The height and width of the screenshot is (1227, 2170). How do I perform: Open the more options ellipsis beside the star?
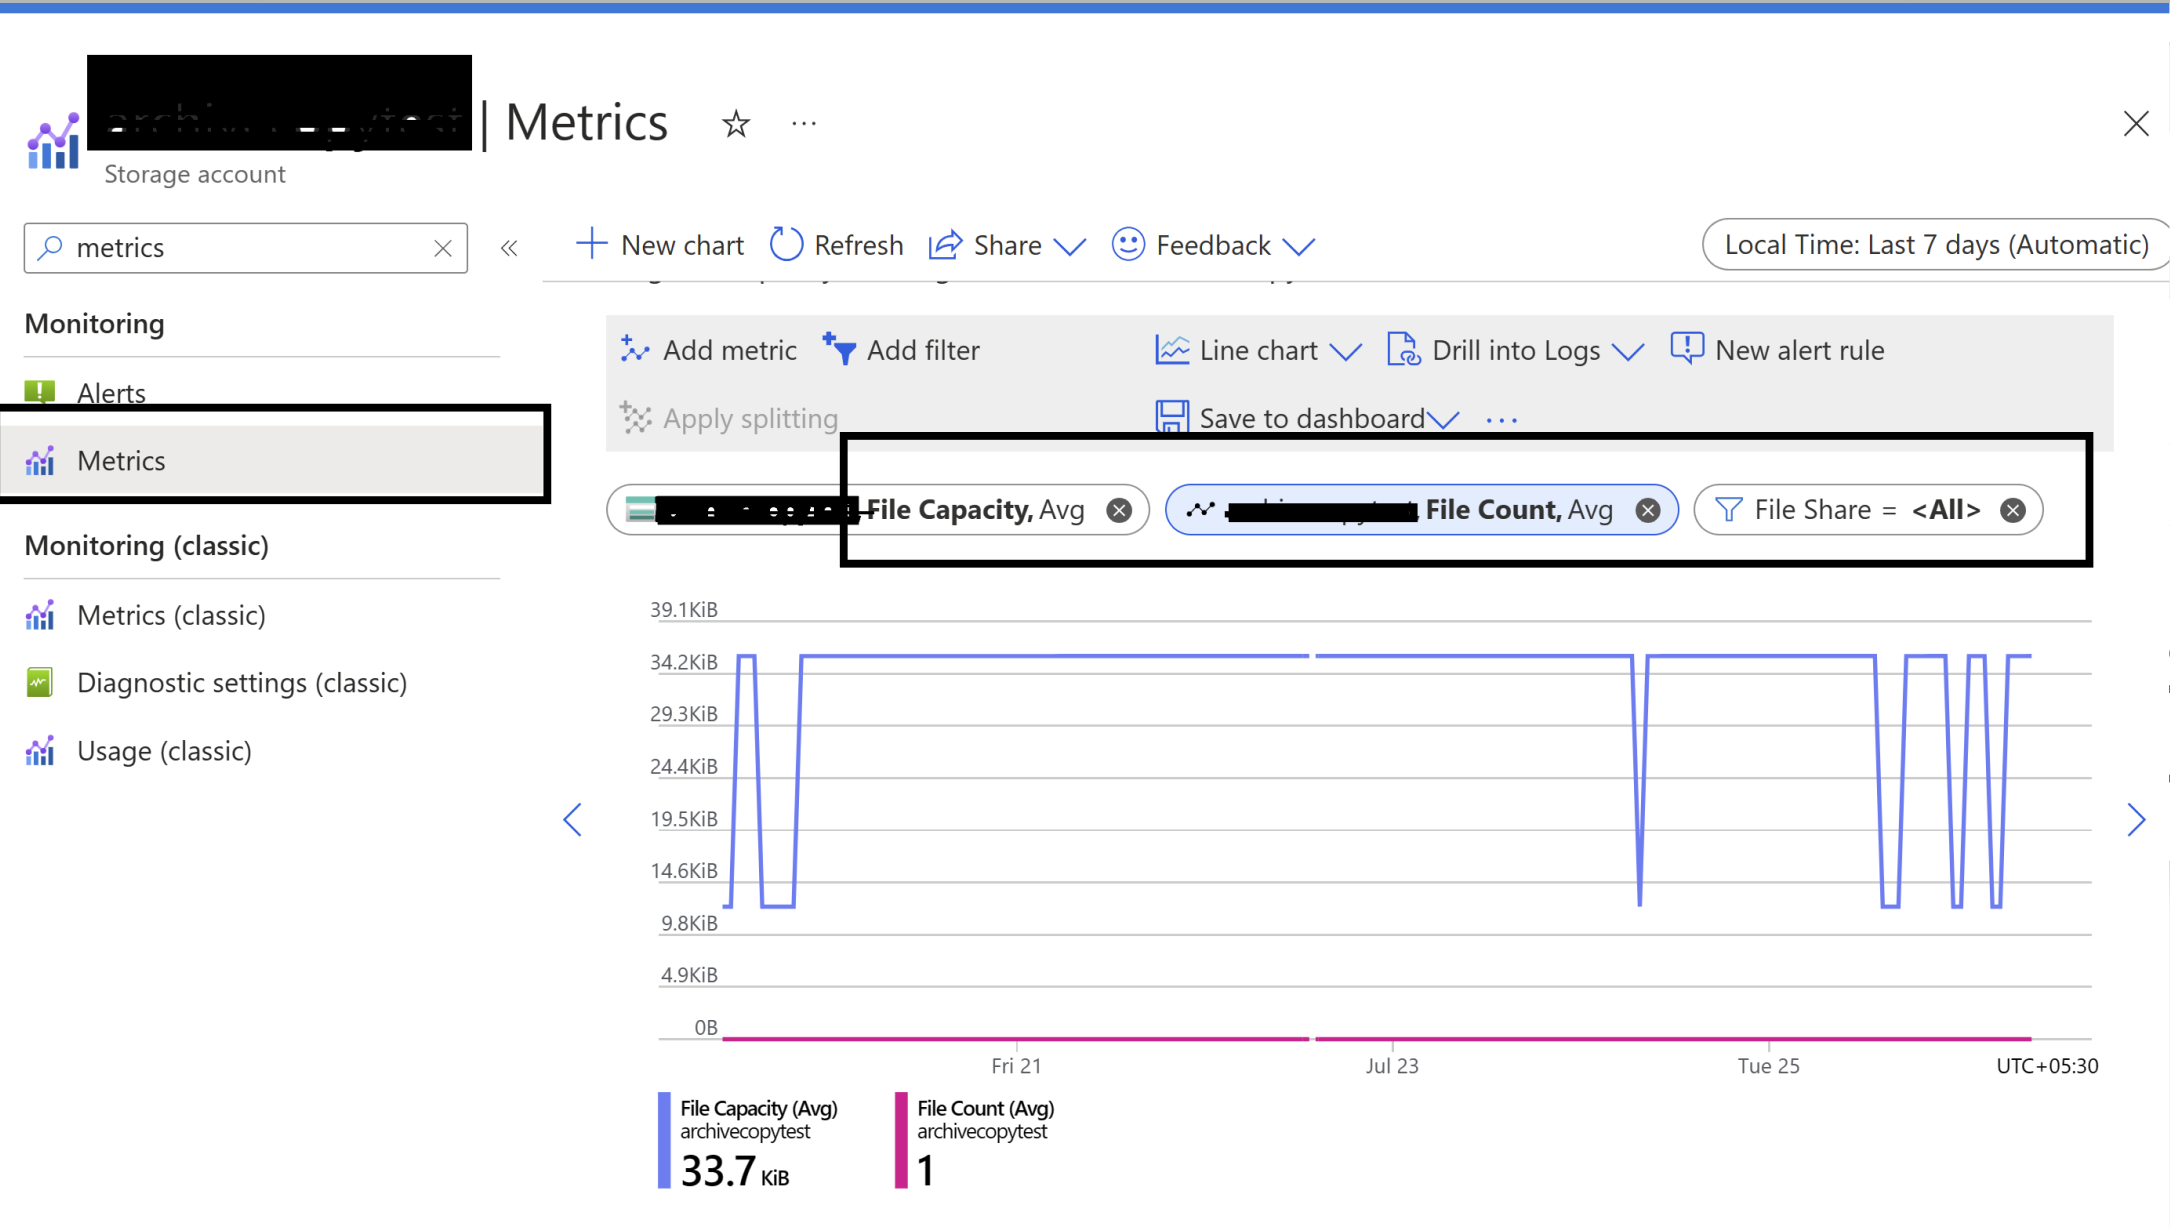[803, 124]
